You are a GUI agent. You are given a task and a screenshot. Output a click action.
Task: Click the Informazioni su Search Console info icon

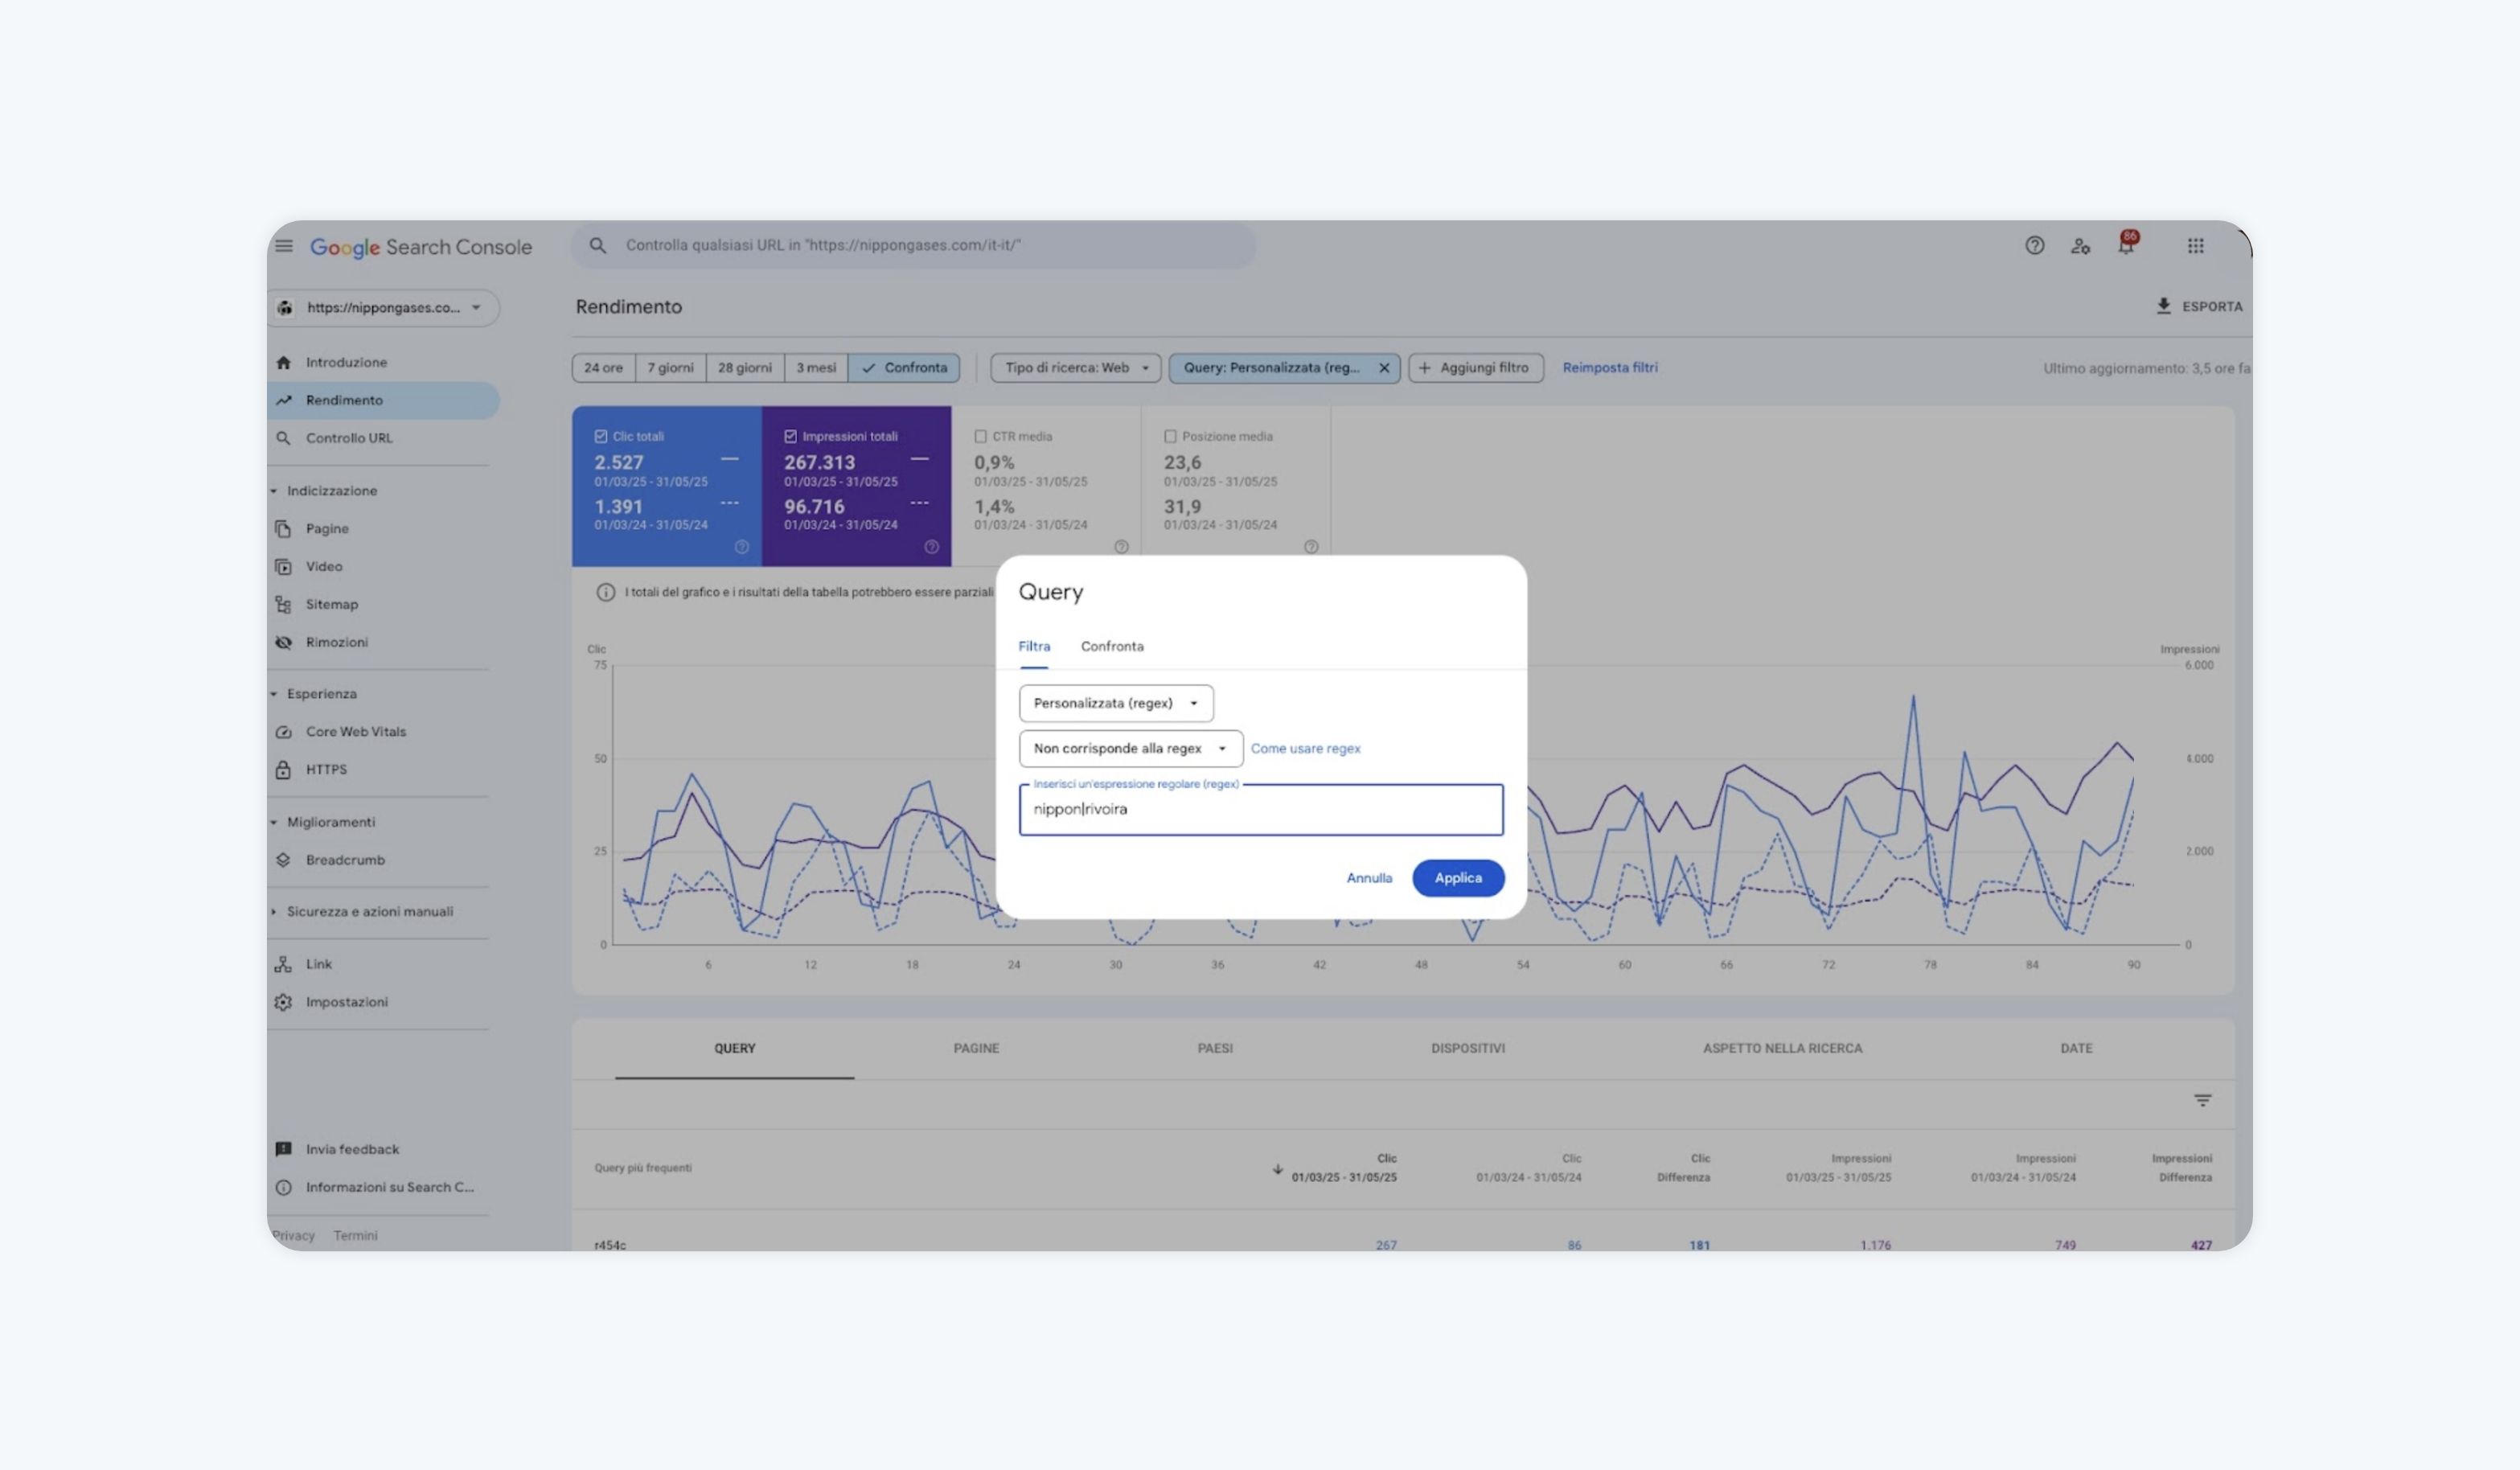click(x=284, y=1187)
